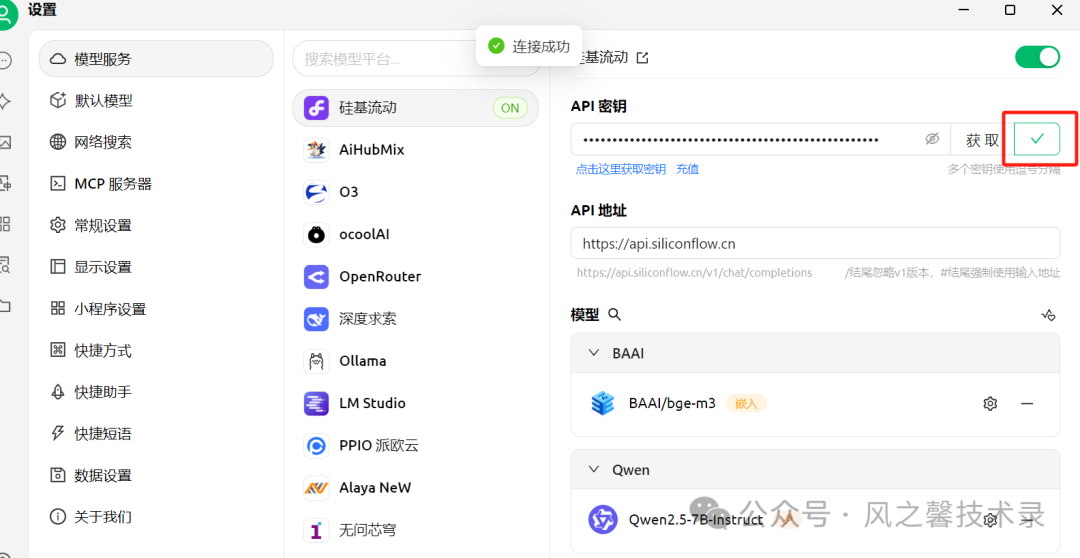Open 模型服务 settings
Viewport: 1080px width, 558px height.
pos(156,59)
